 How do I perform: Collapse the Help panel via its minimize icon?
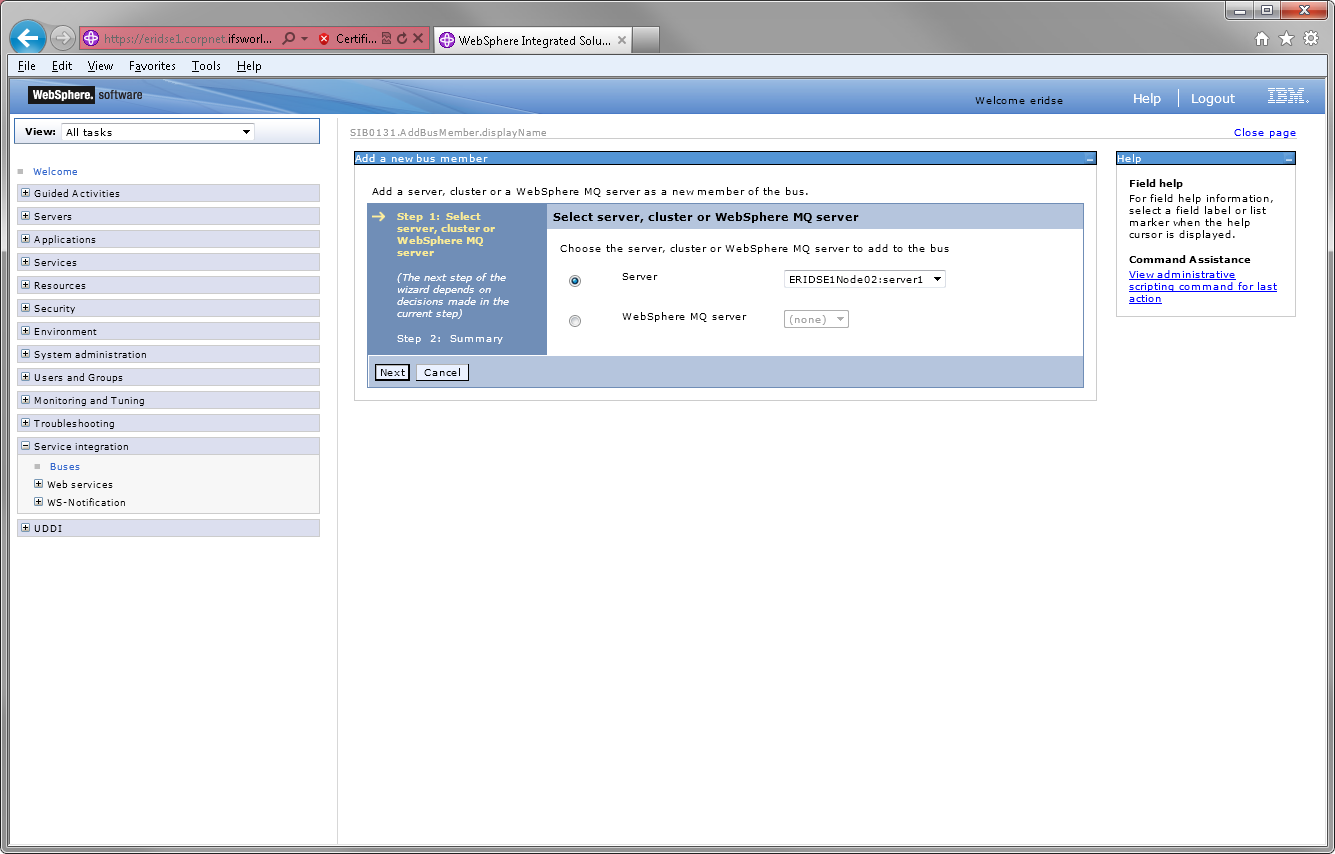click(1289, 158)
